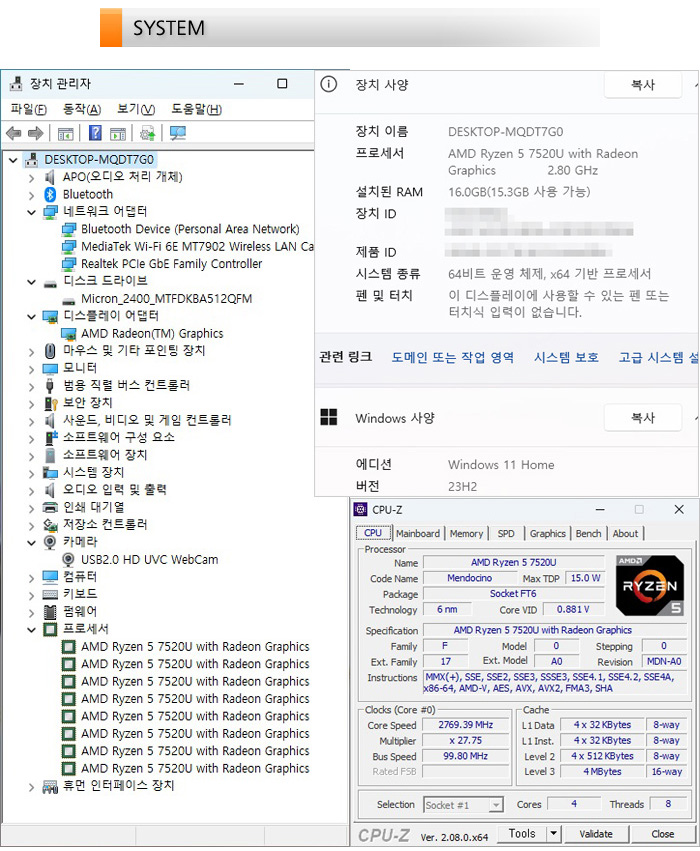Image resolution: width=700 pixels, height=851 pixels.
Task: Click the CPU-Z title bar app icon
Action: pyautogui.click(x=360, y=510)
